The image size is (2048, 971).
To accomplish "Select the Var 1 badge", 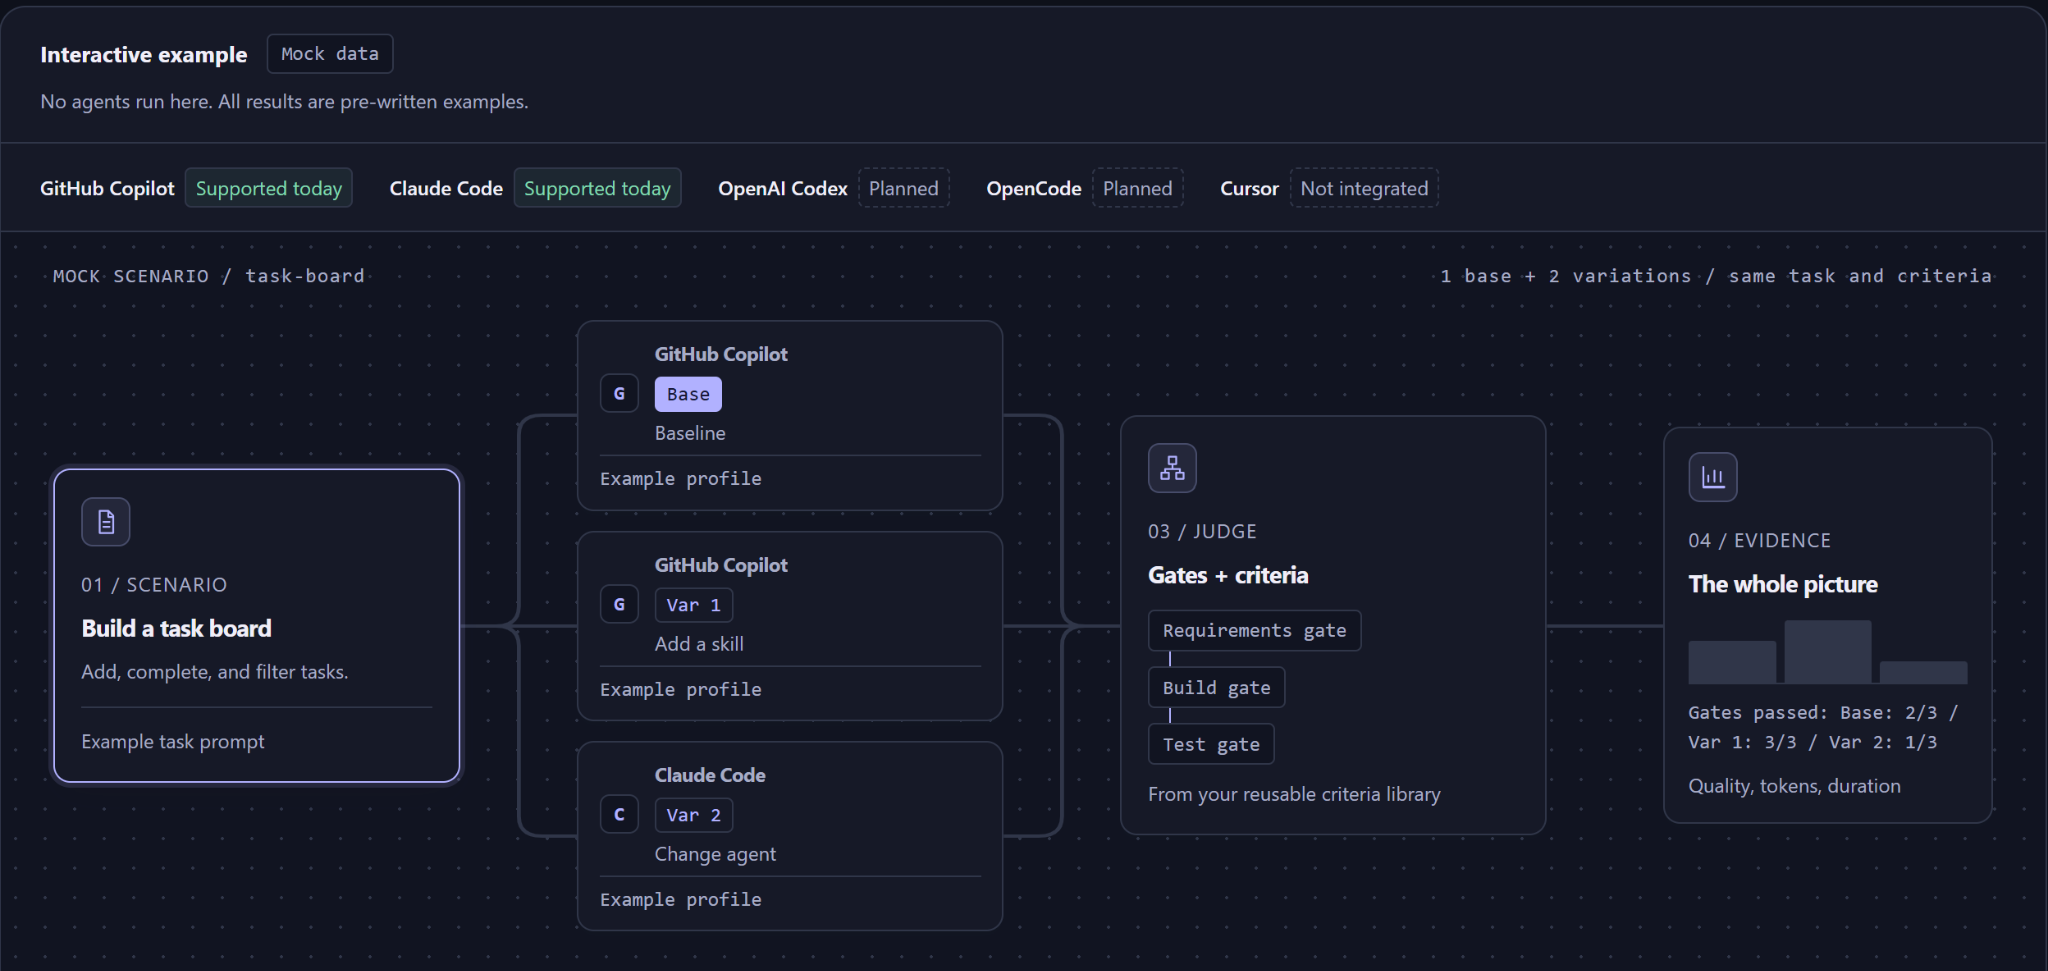I will (x=694, y=605).
